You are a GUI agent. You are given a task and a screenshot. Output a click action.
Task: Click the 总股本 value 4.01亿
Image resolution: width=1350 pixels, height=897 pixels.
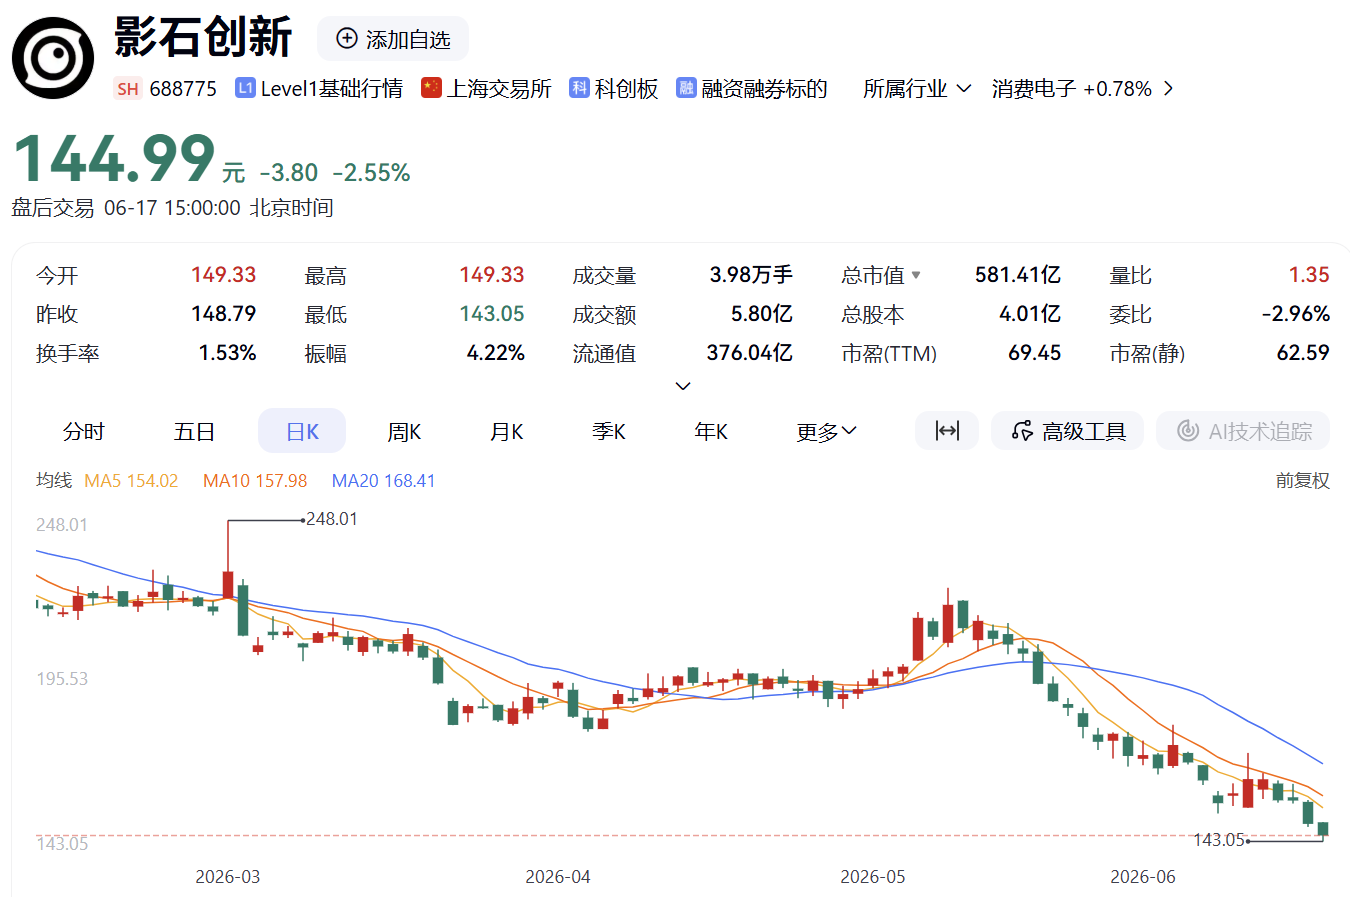click(1030, 314)
